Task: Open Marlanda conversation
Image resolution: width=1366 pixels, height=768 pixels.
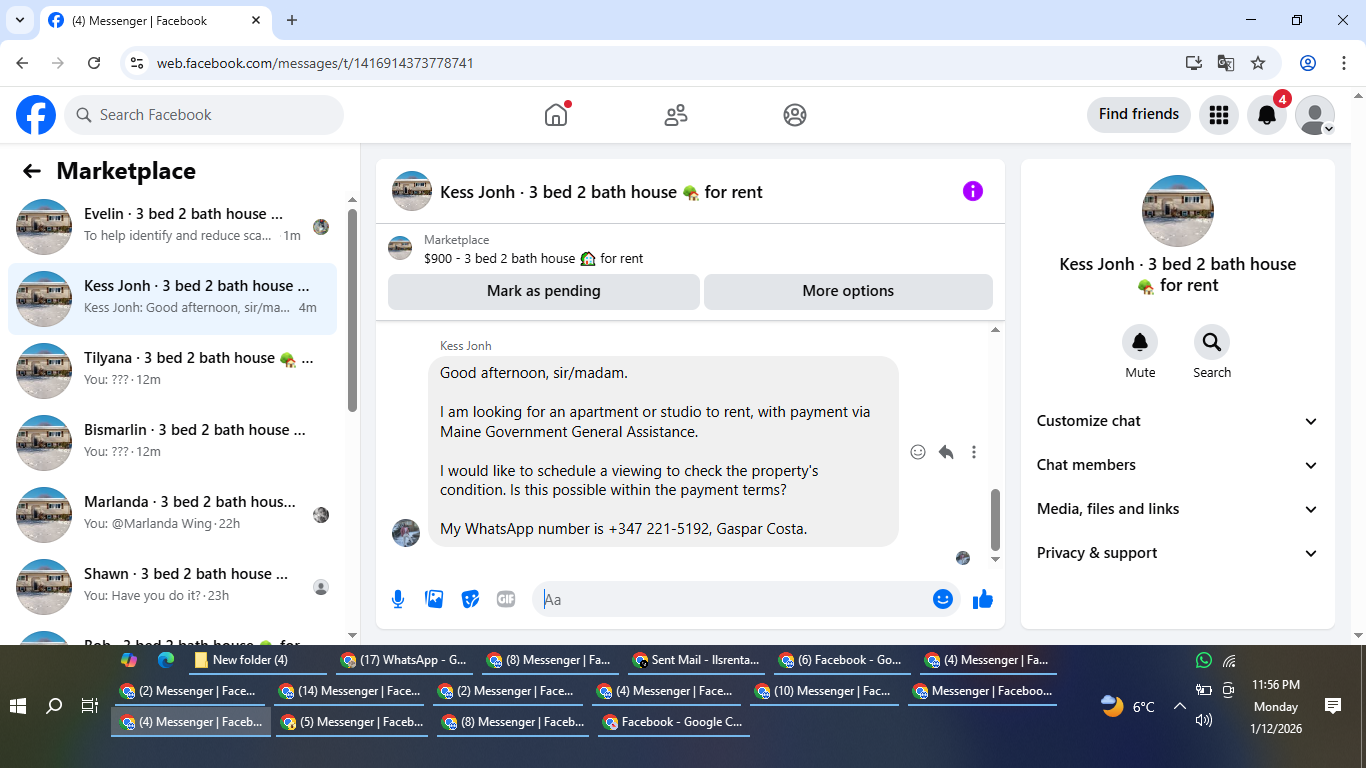Action: point(173,515)
